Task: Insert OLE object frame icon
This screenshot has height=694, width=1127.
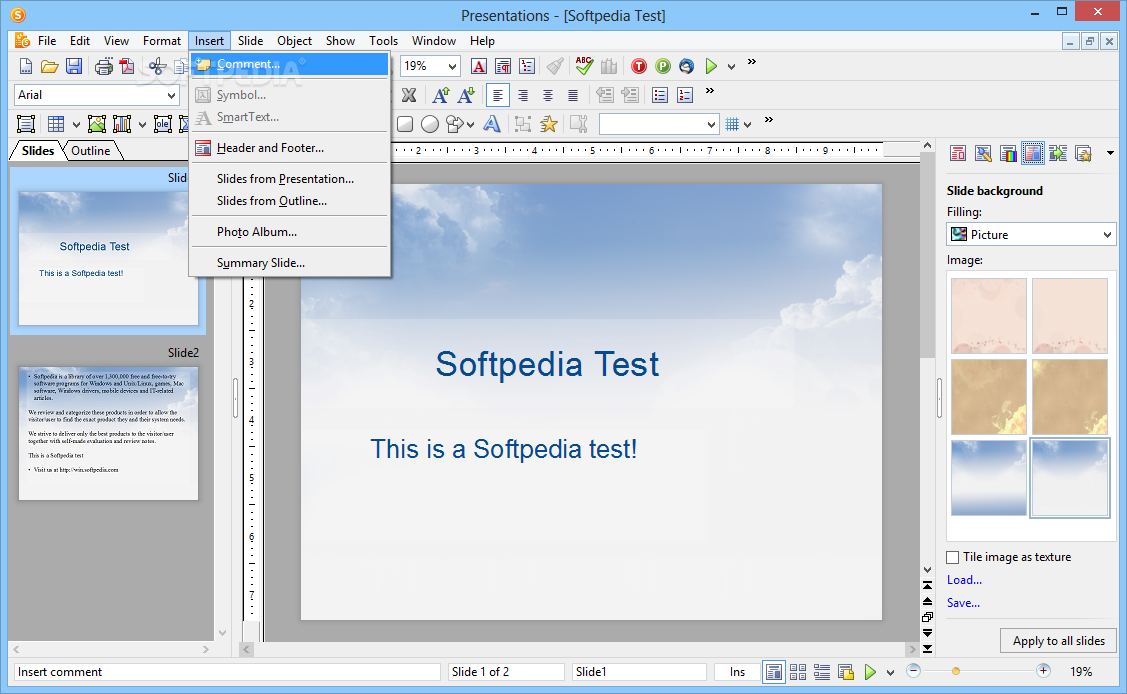Action: click(162, 124)
